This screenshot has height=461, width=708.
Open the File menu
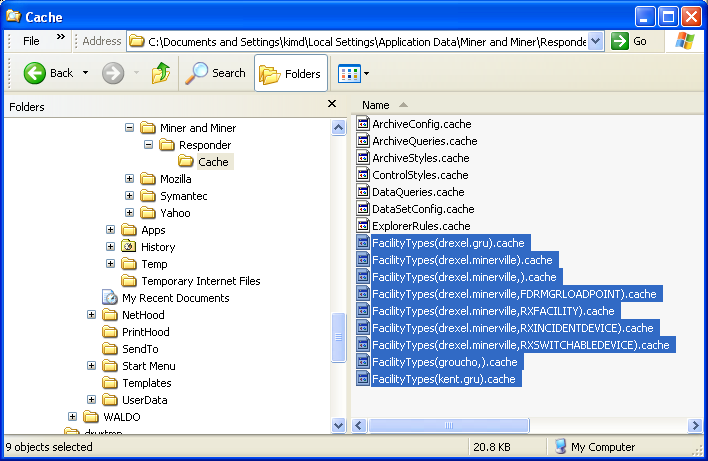tap(31, 41)
